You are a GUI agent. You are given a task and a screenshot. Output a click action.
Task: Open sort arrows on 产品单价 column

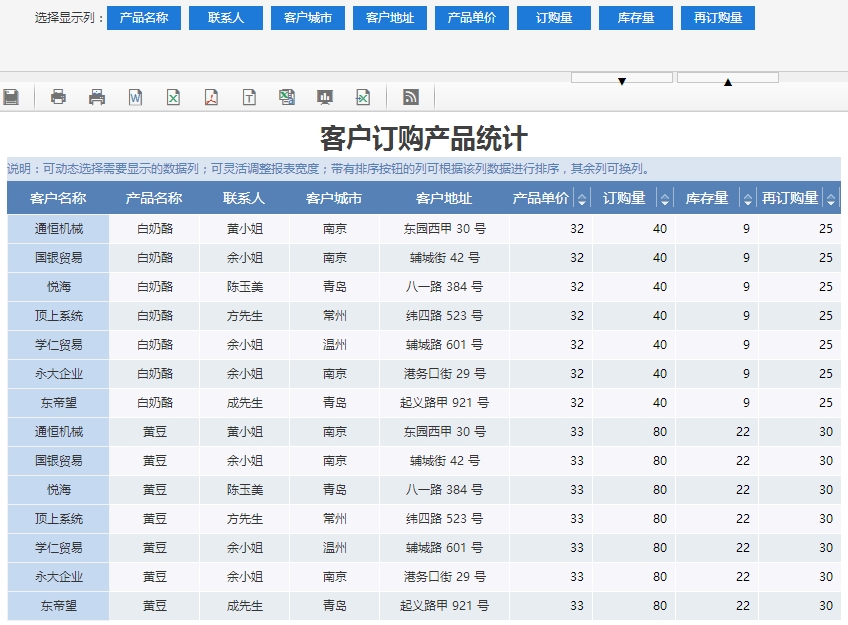tap(581, 199)
